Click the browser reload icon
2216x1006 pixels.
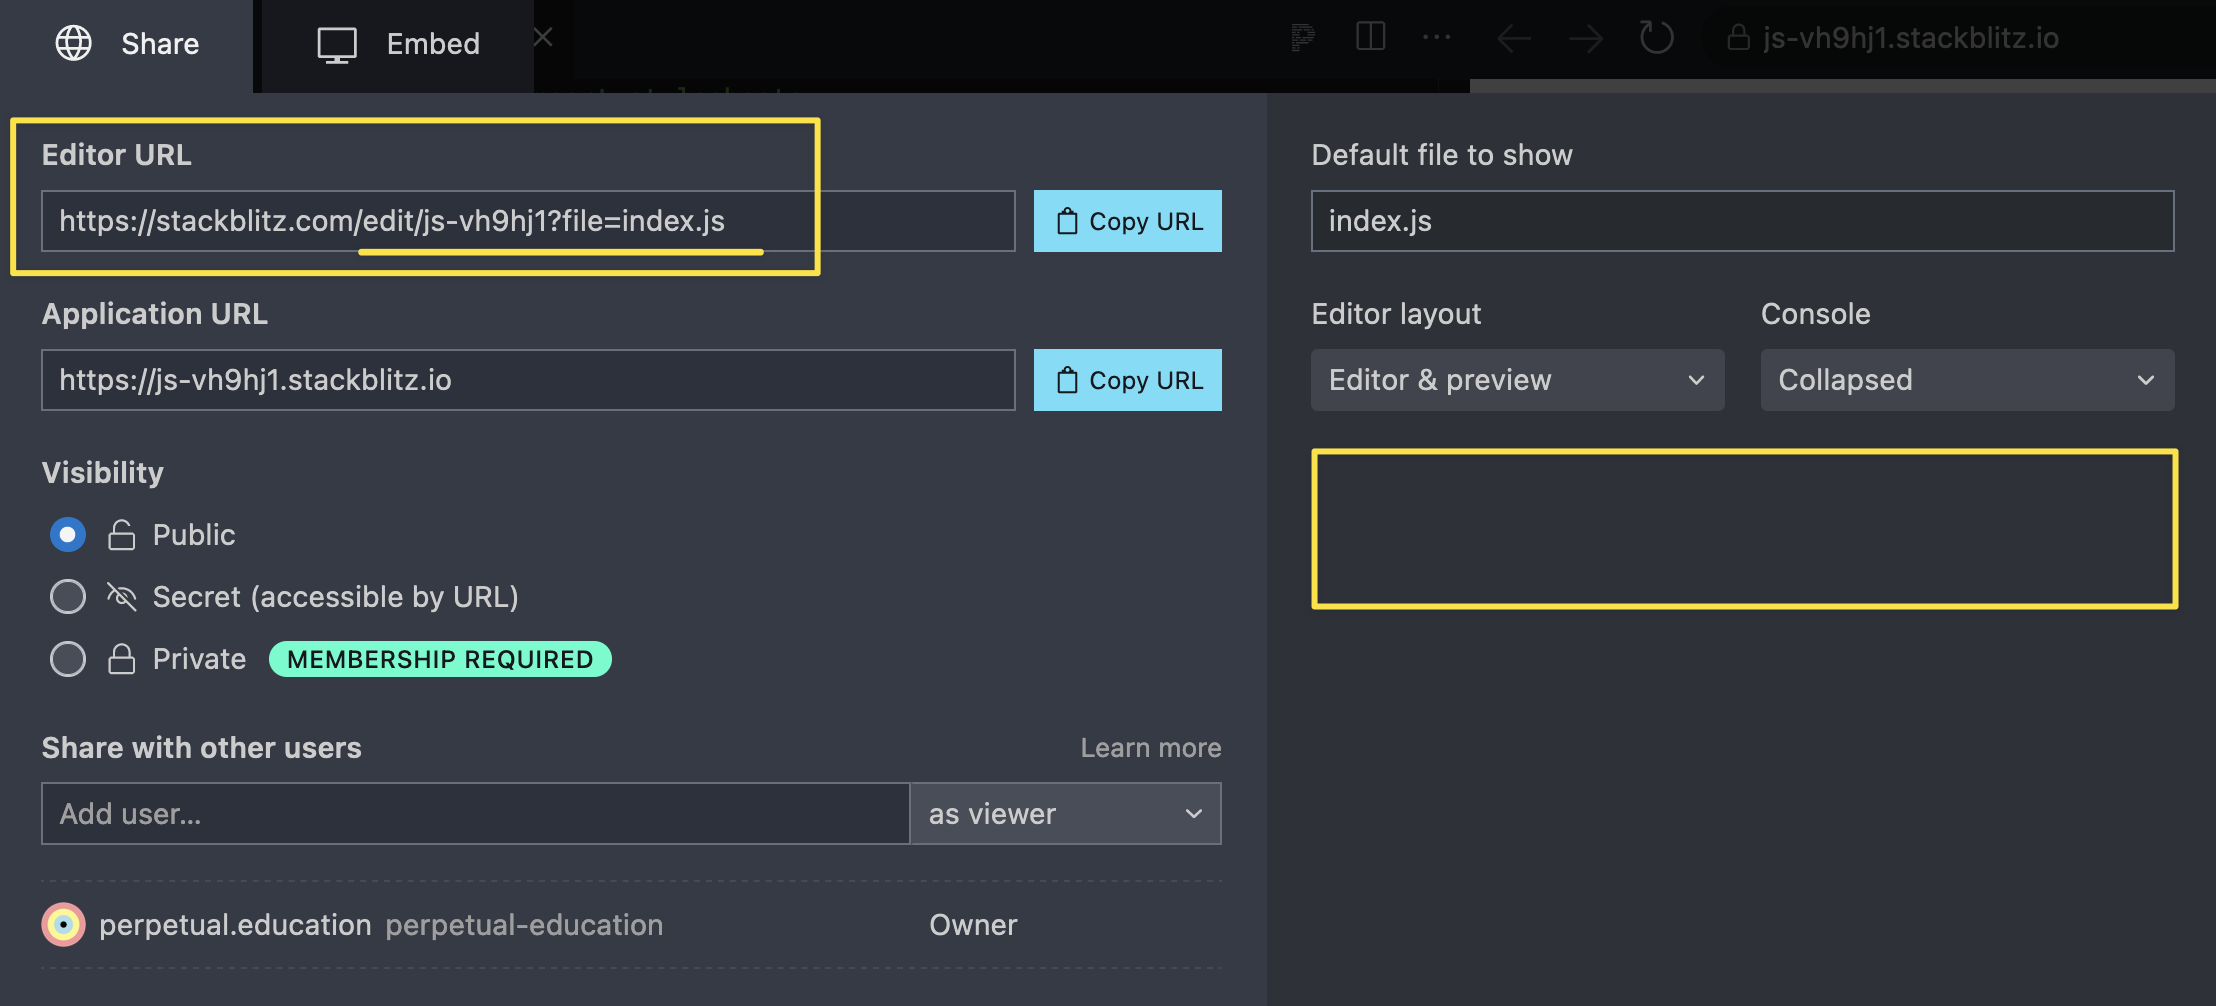pos(1656,37)
